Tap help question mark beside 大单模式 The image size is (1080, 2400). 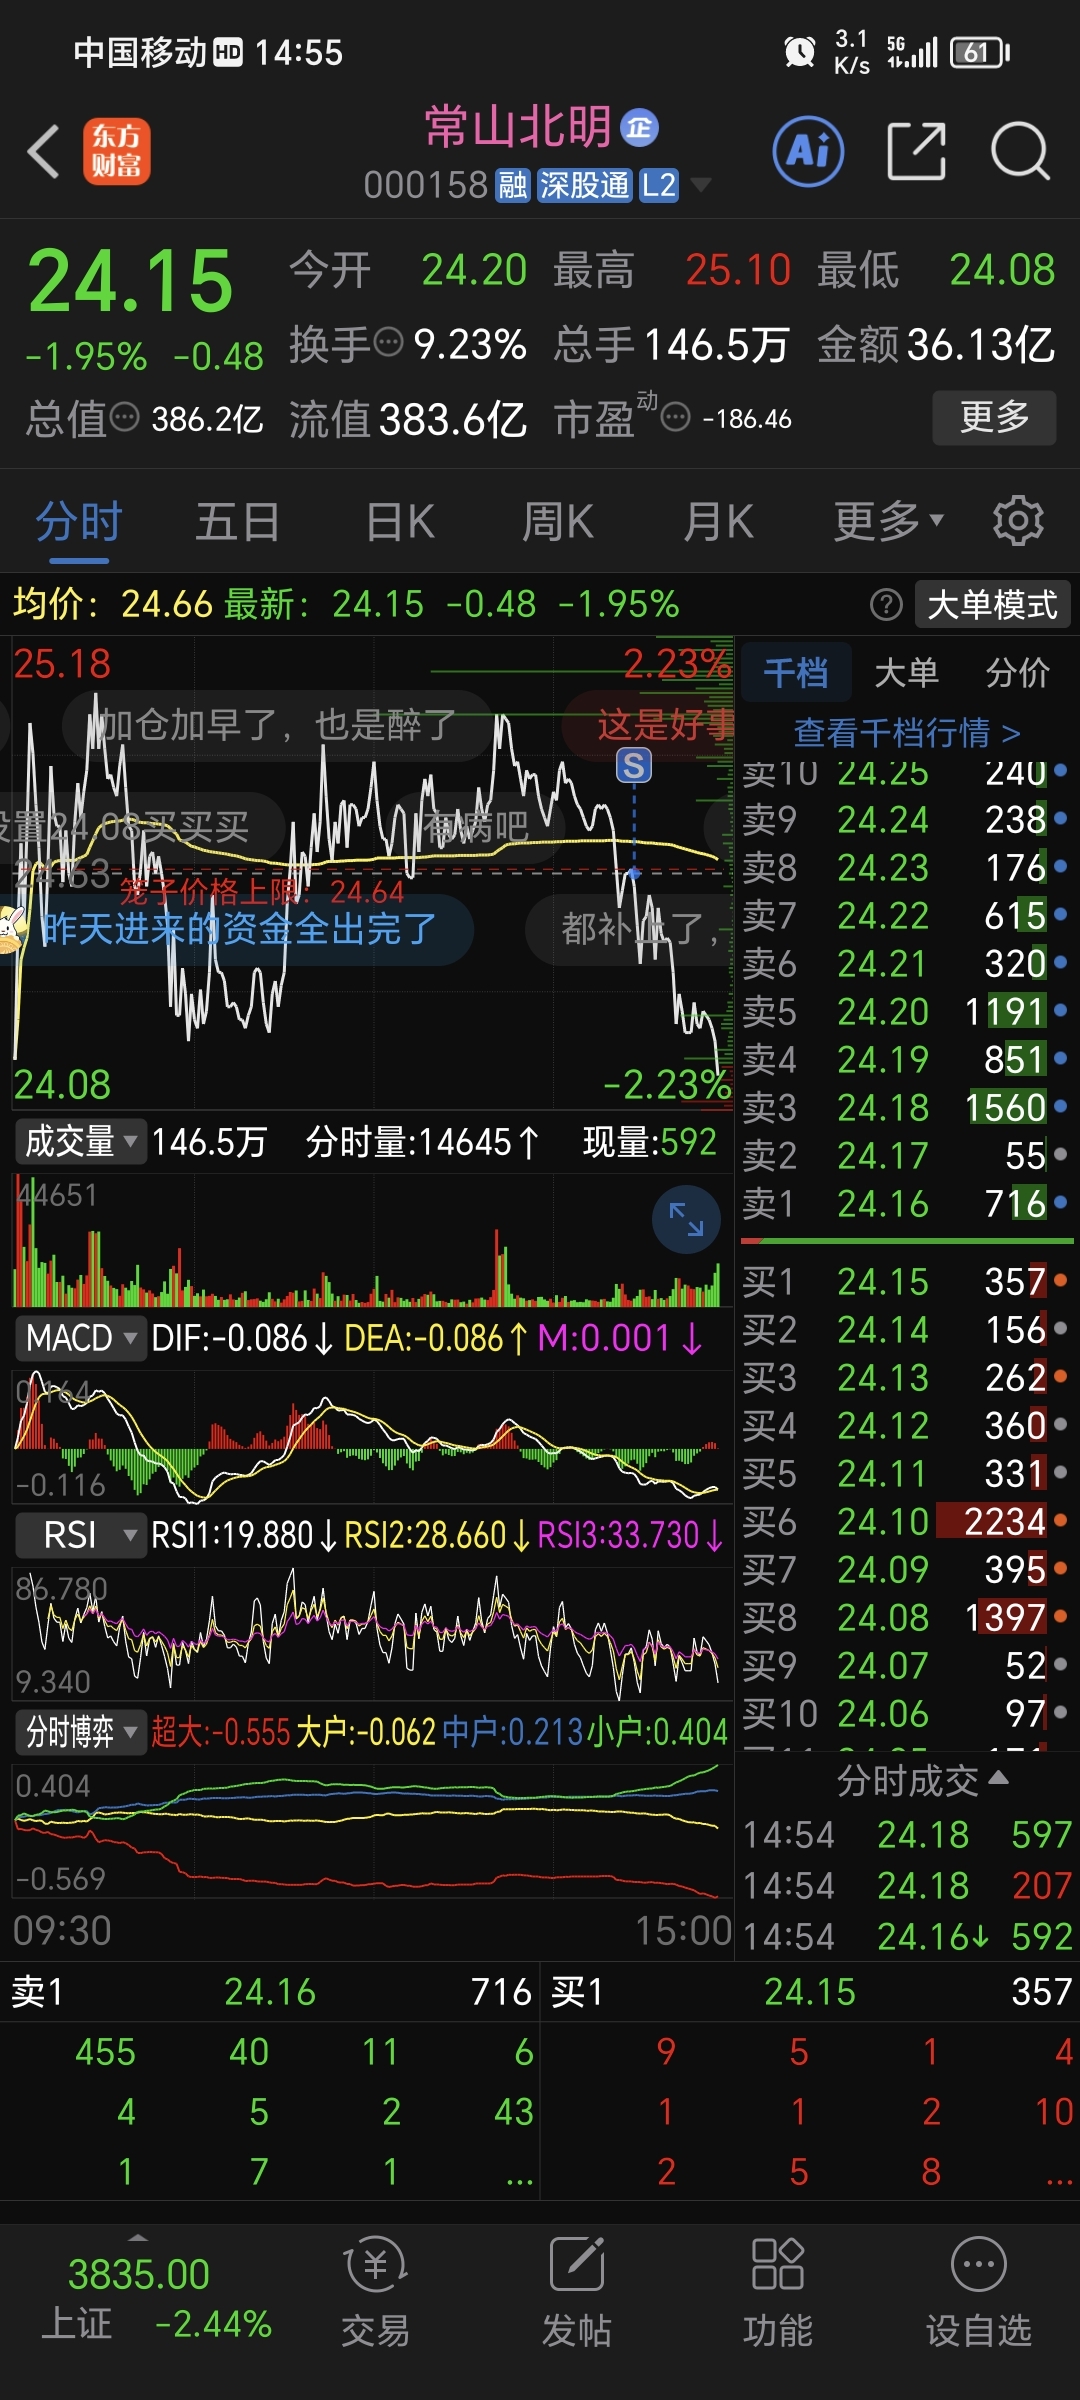coord(886,605)
